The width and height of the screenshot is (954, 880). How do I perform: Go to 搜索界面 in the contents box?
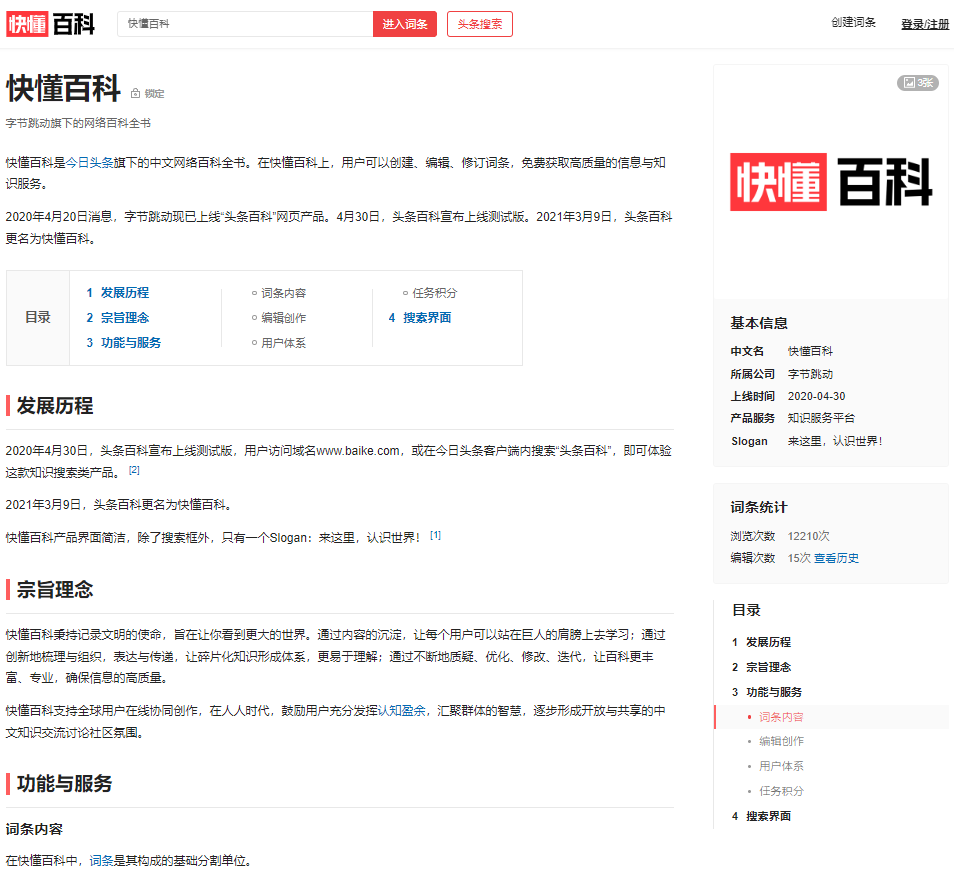coord(427,318)
